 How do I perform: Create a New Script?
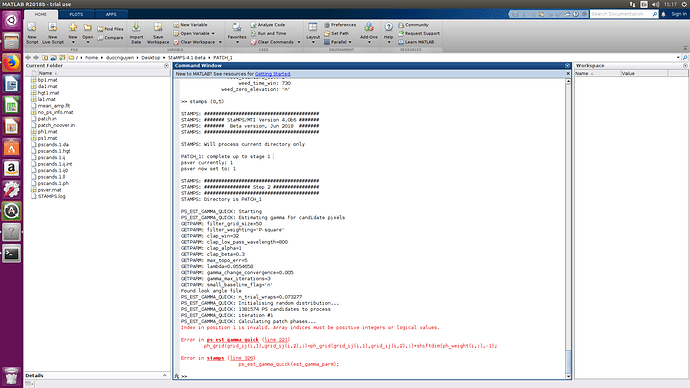(x=32, y=33)
